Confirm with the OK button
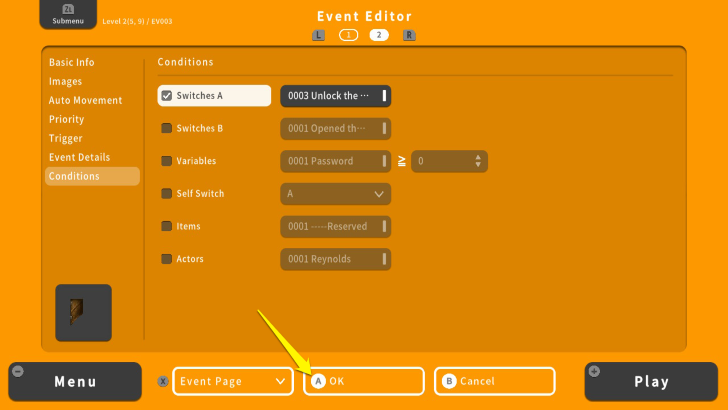Image resolution: width=728 pixels, height=410 pixels. click(x=364, y=381)
